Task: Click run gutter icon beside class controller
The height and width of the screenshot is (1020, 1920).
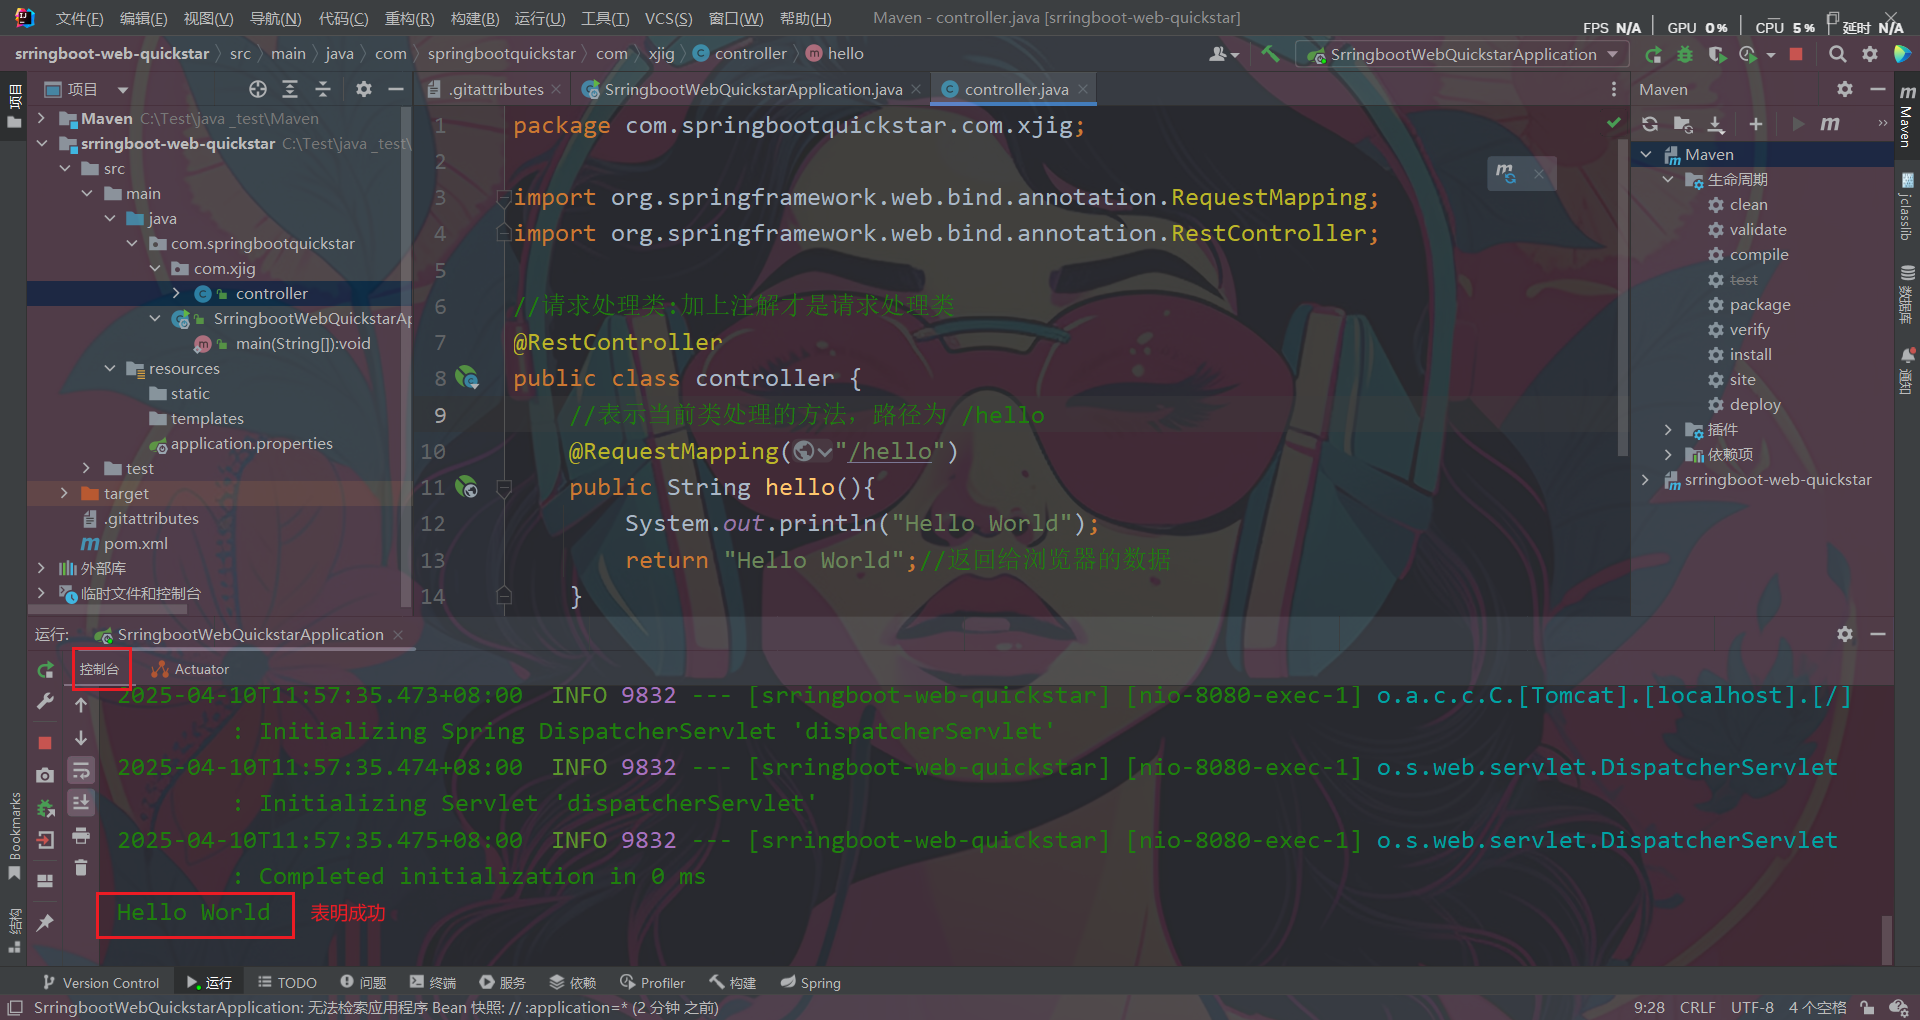Action: [467, 378]
